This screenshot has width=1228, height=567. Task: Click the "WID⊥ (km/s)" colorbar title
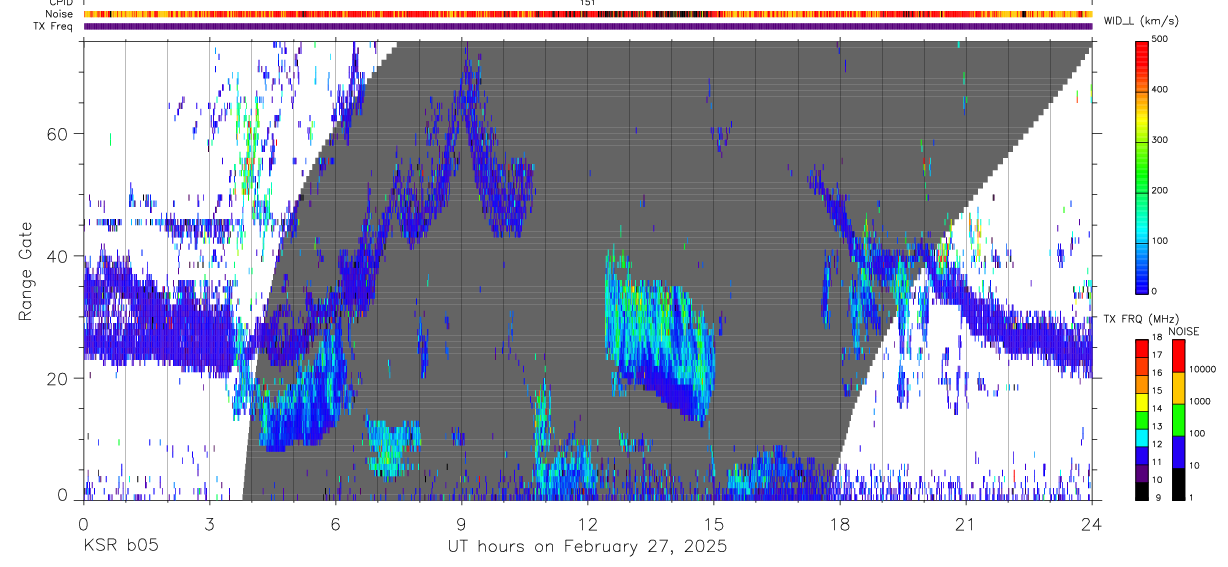[1140, 21]
